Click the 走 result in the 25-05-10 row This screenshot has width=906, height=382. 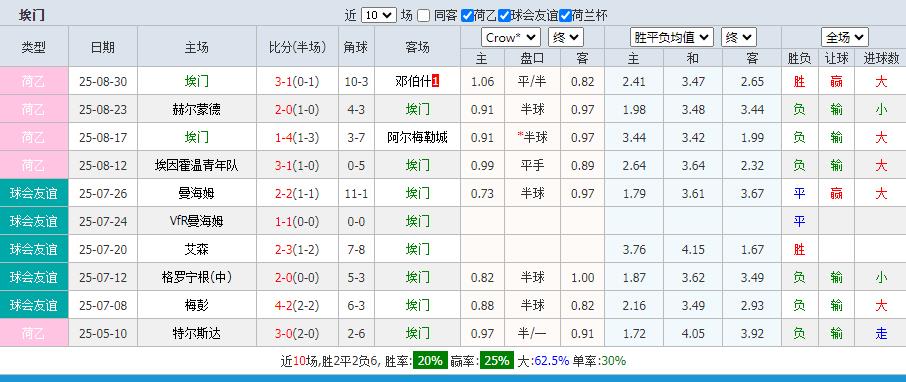881,333
